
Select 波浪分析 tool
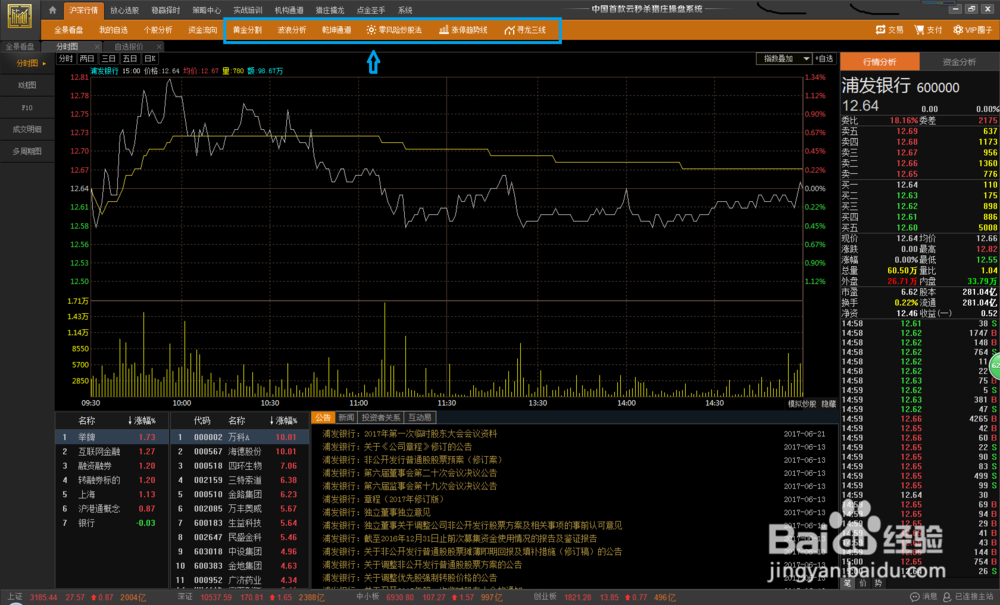click(292, 30)
